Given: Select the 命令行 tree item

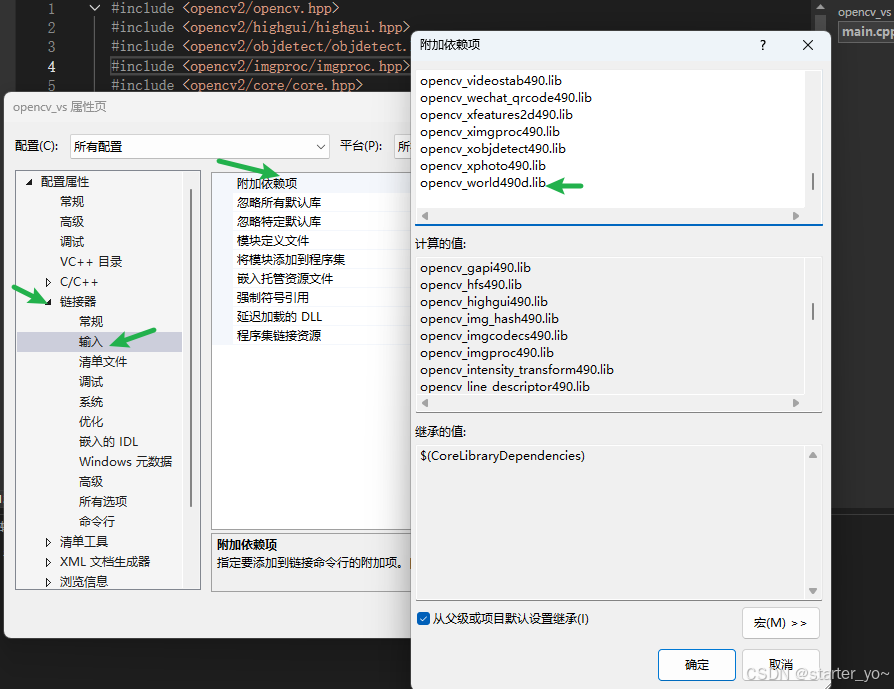Looking at the screenshot, I should click(97, 522).
